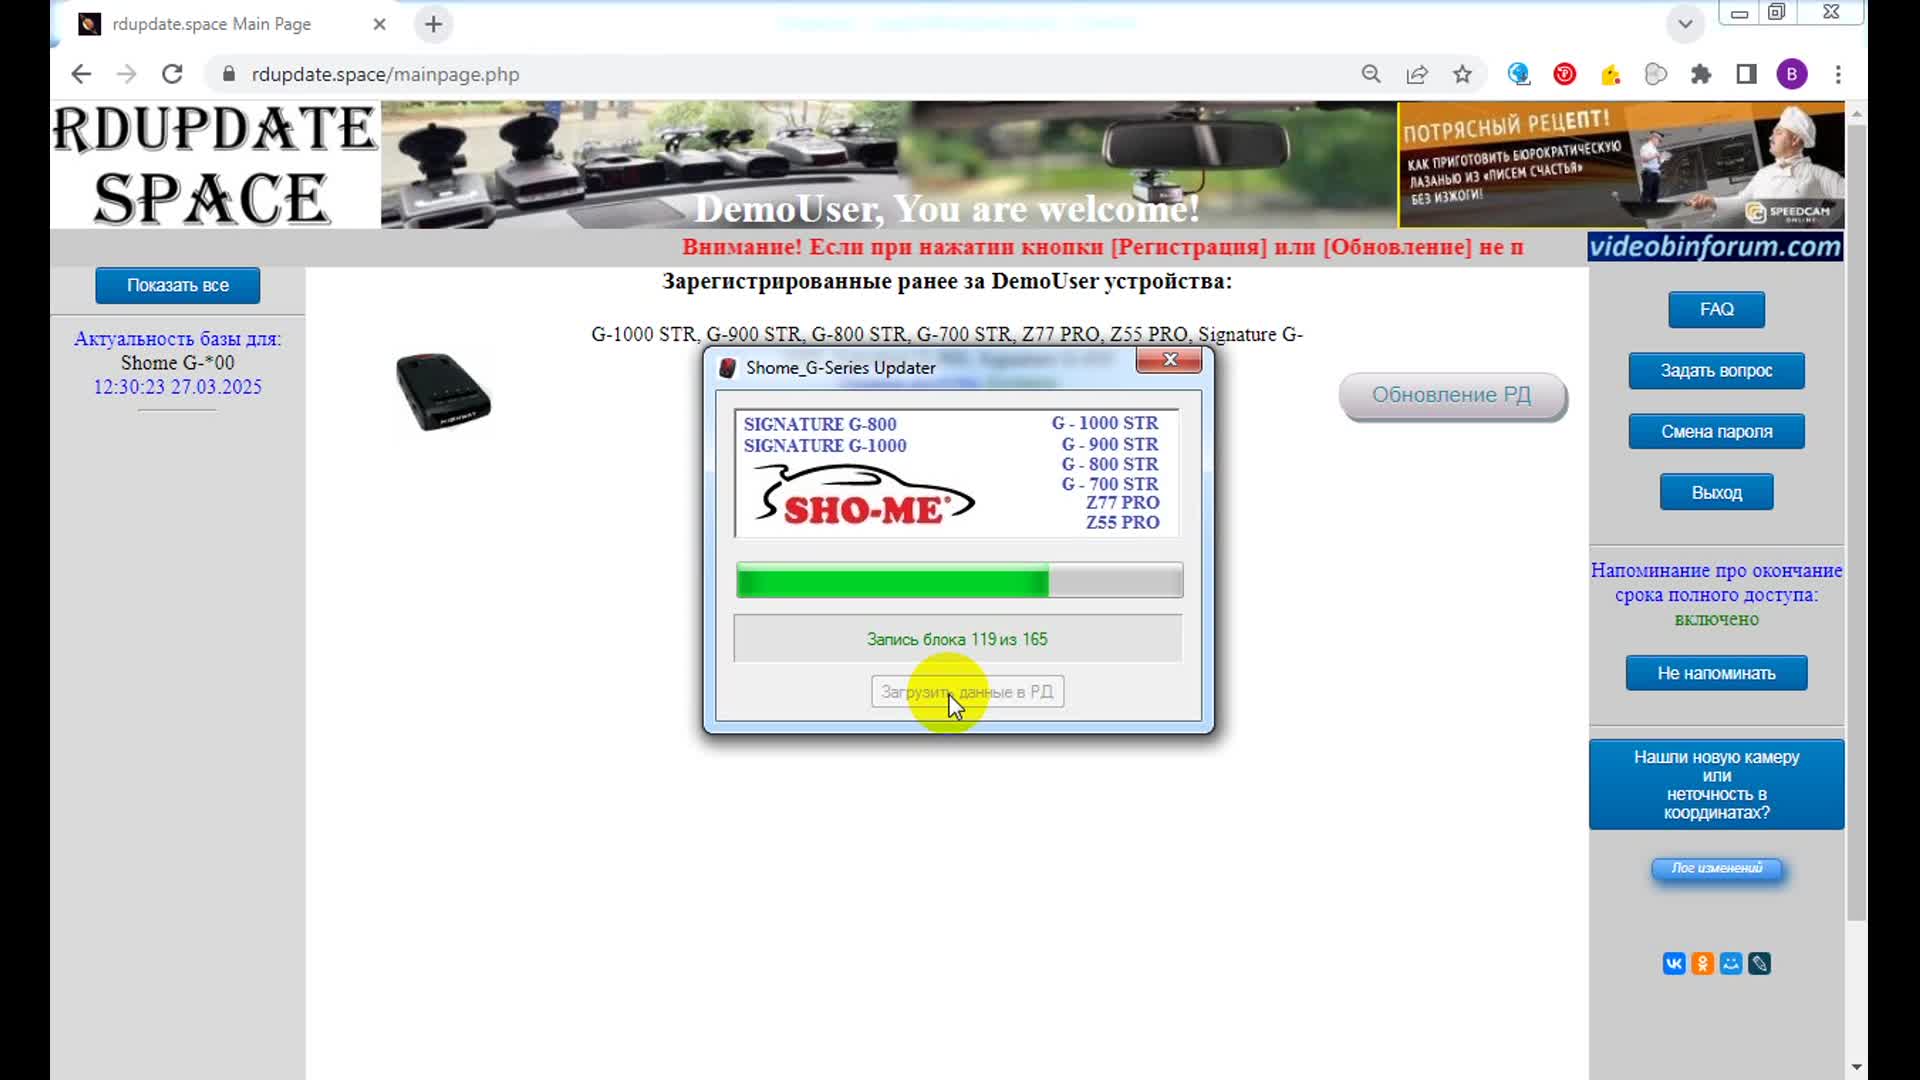Expand the tab search chevron
Image resolution: width=1920 pixels, height=1080 pixels.
point(1685,24)
